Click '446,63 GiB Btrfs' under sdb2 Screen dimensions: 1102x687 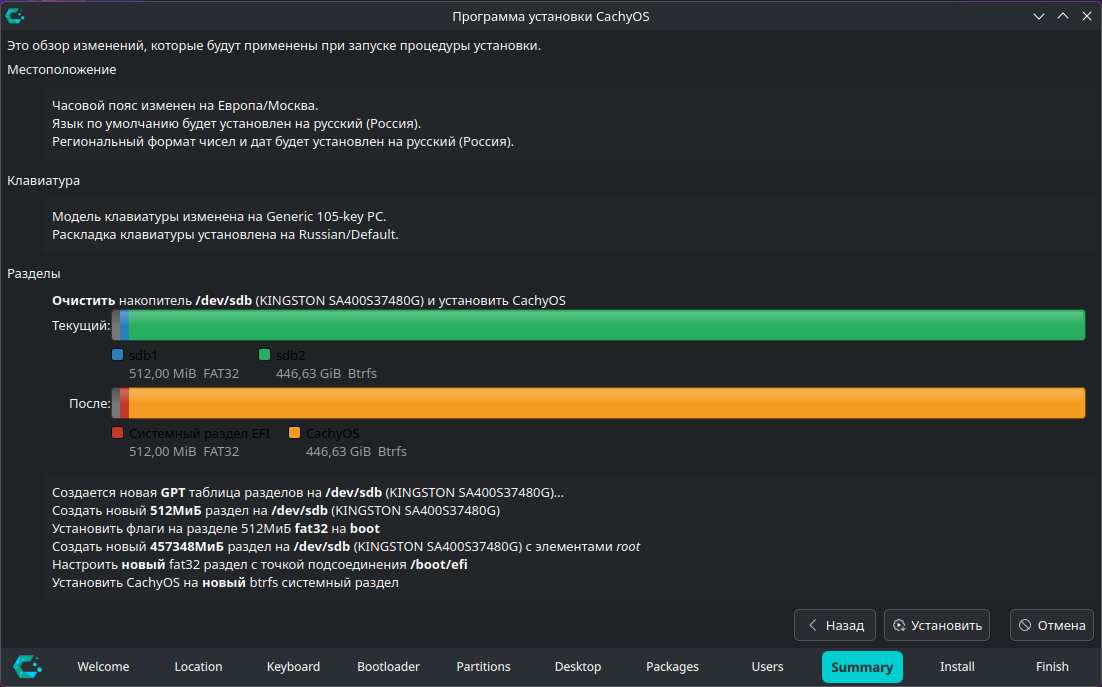326,374
